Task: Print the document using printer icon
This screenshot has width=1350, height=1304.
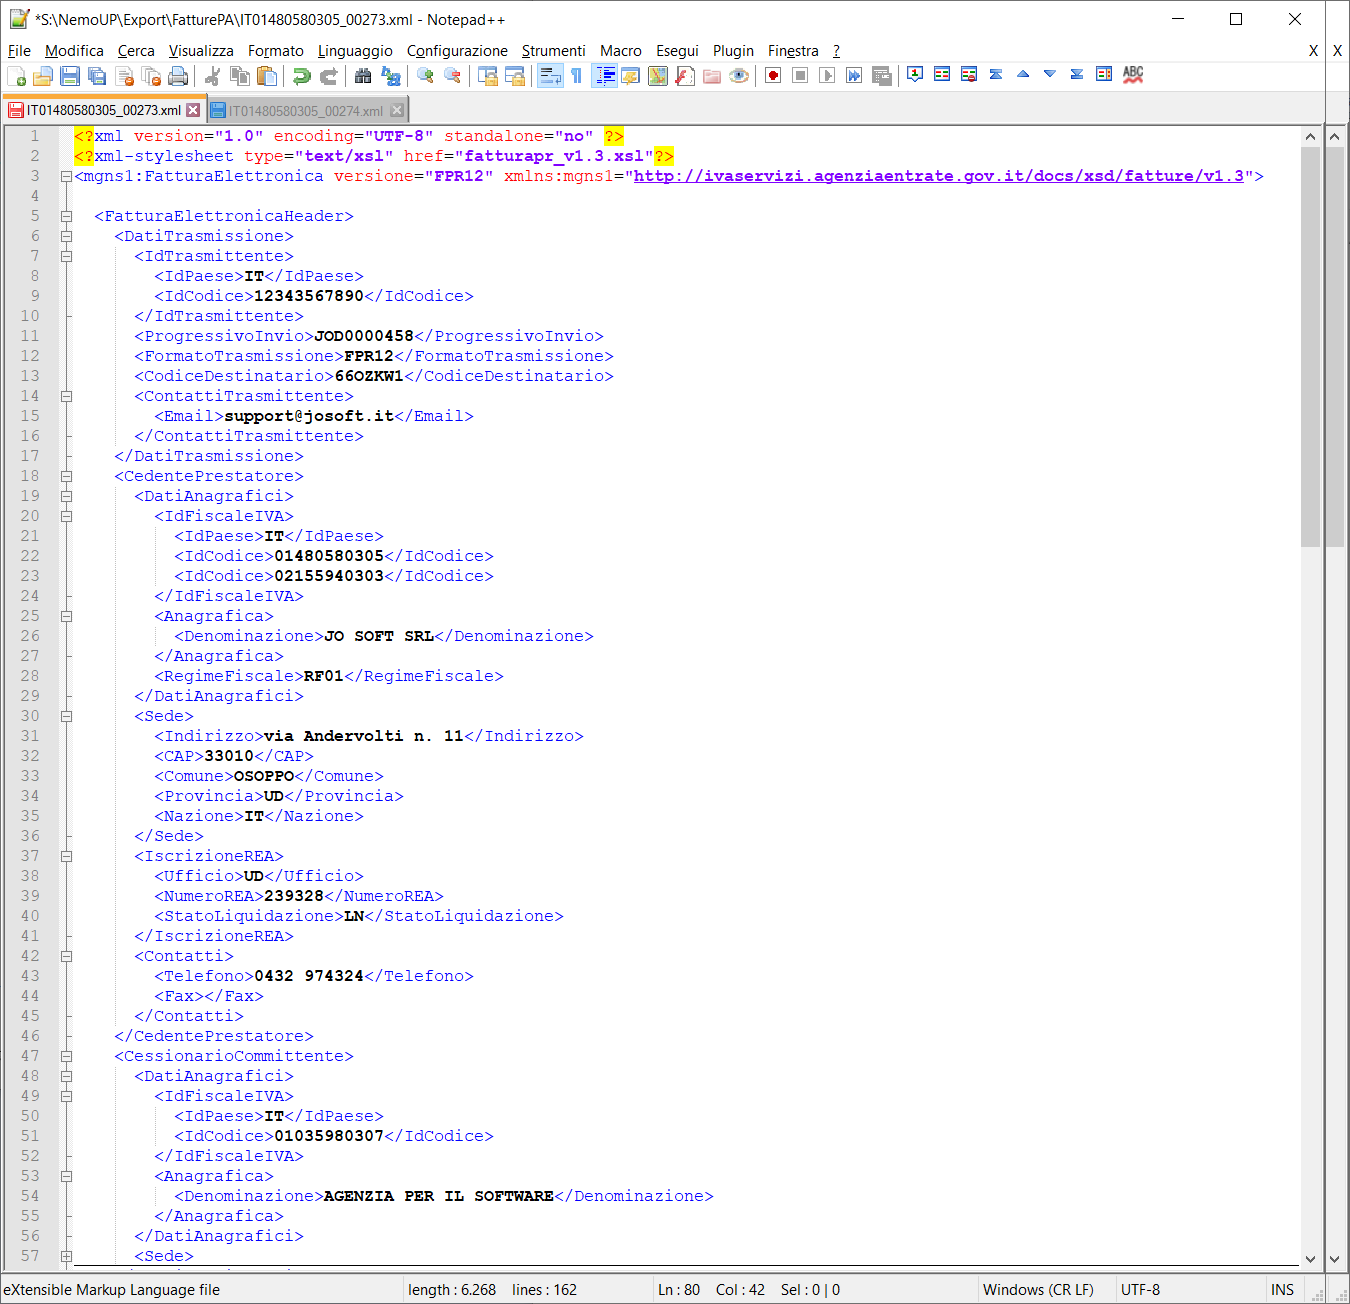Action: point(178,76)
